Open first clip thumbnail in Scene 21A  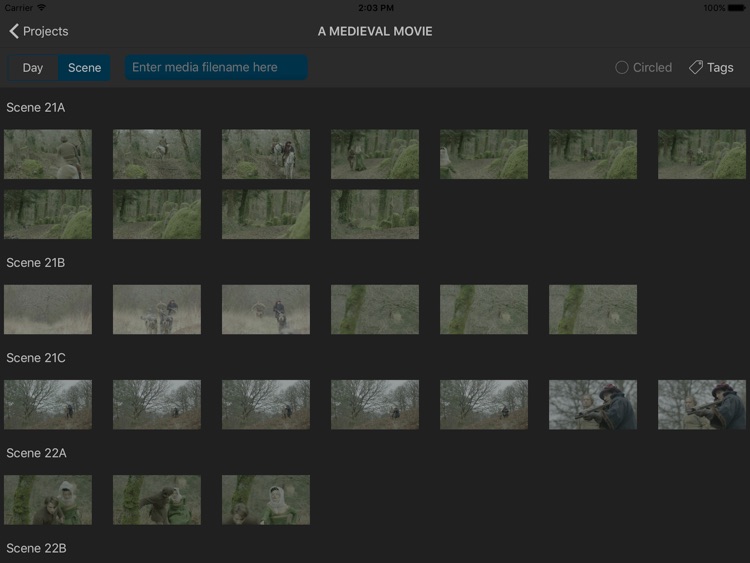(x=48, y=154)
